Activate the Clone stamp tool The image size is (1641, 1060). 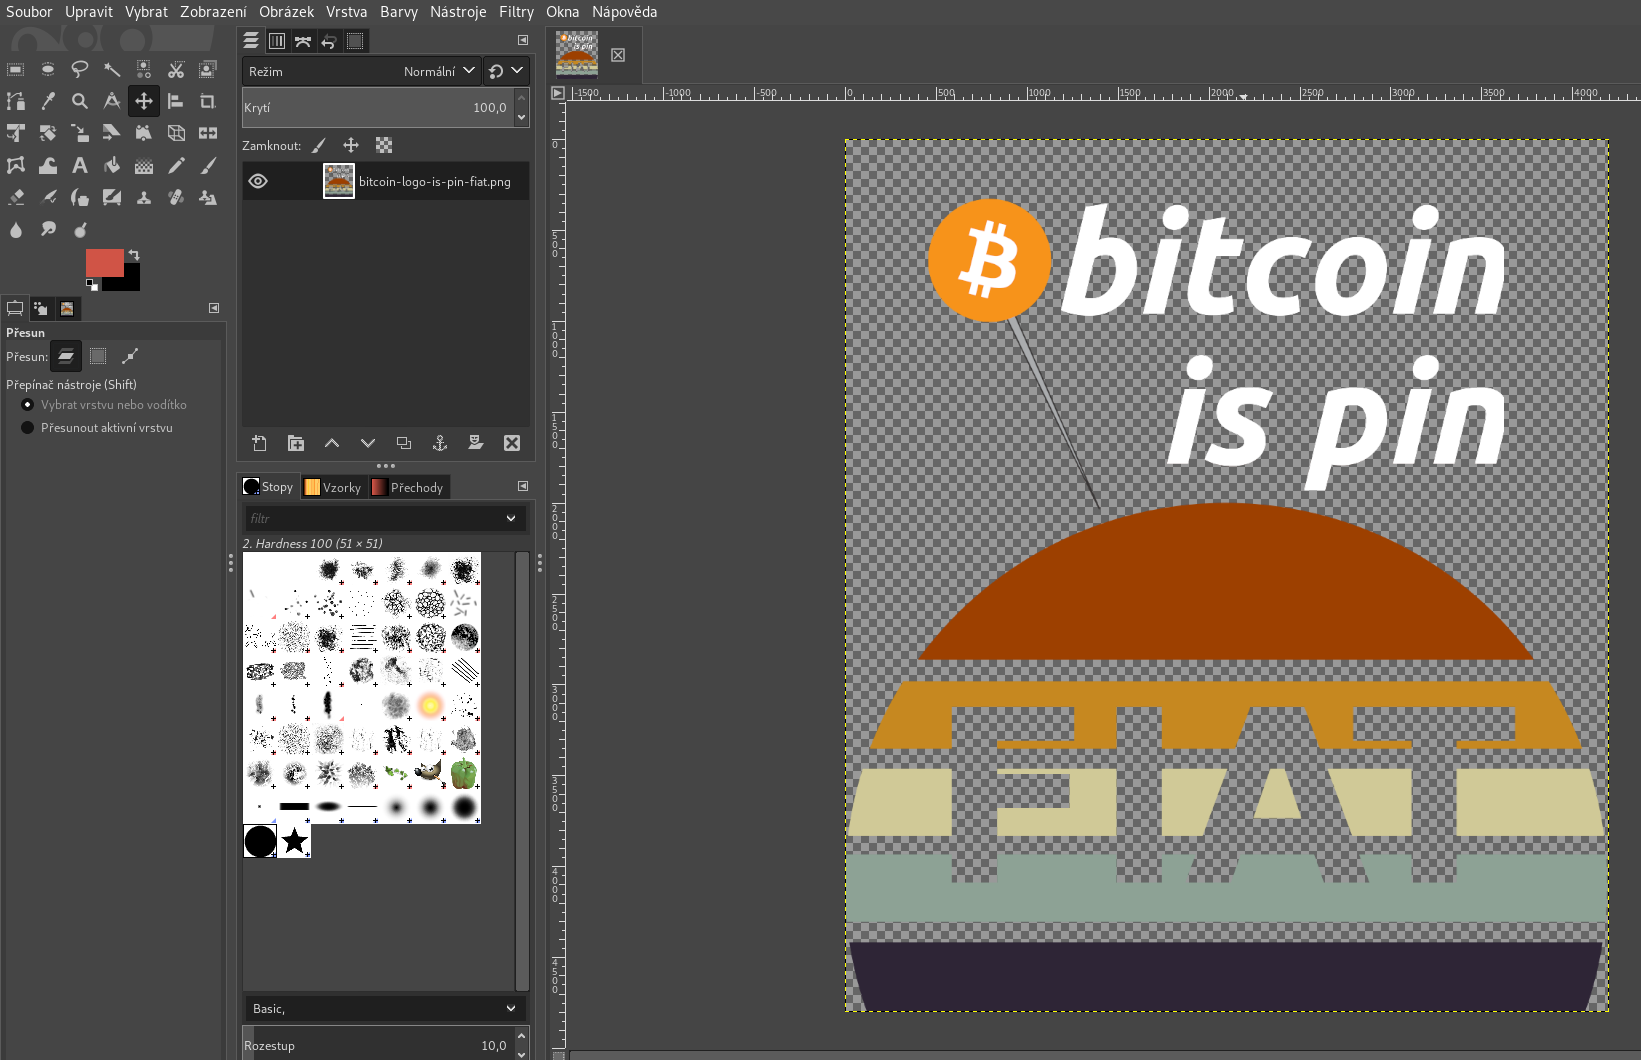pyautogui.click(x=144, y=197)
